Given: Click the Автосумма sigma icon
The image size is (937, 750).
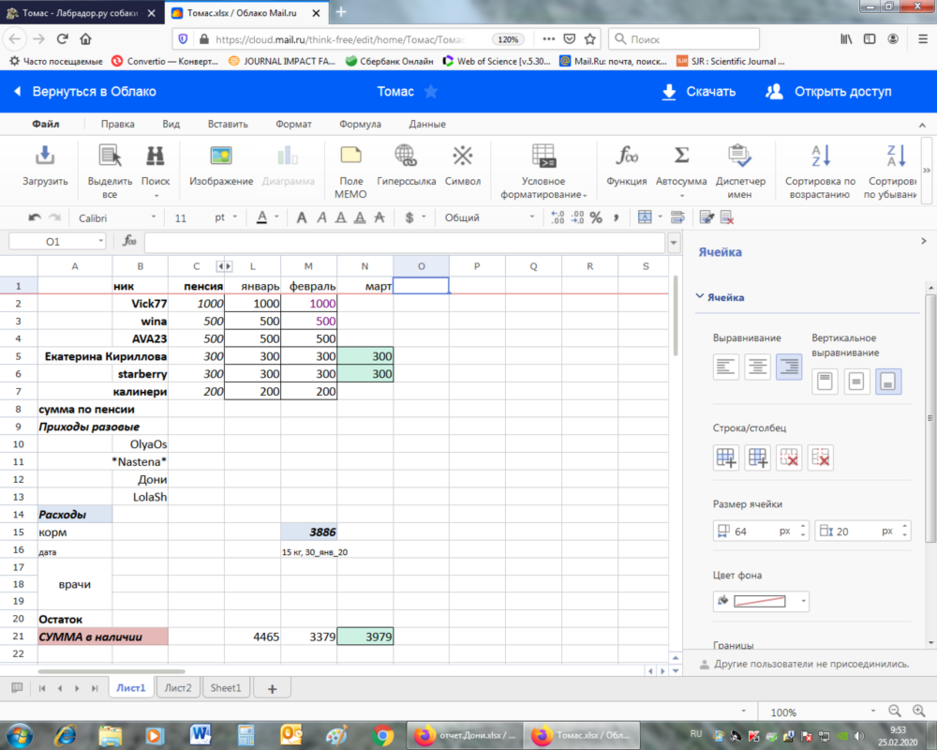Looking at the screenshot, I should coord(681,156).
